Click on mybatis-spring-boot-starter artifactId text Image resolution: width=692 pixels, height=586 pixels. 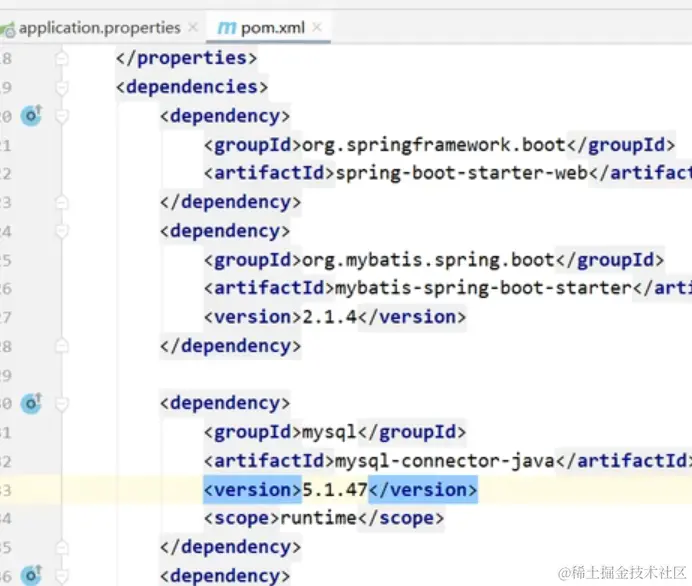pos(484,289)
